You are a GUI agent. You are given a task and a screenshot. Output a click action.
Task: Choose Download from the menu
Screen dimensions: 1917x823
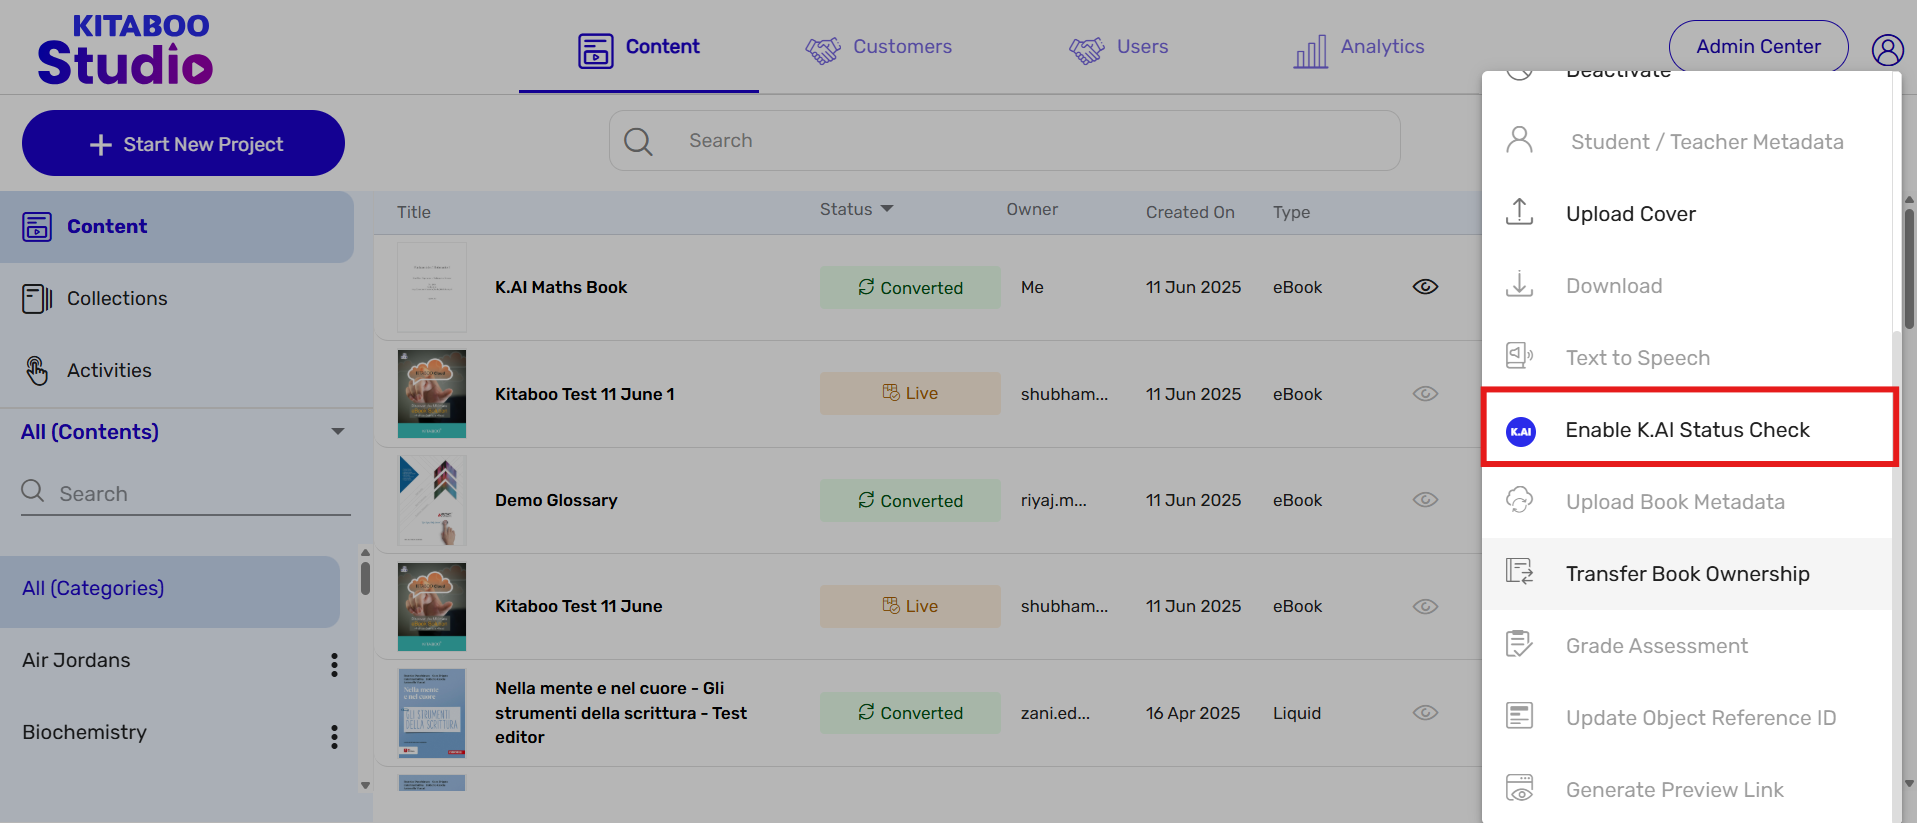1686,286
